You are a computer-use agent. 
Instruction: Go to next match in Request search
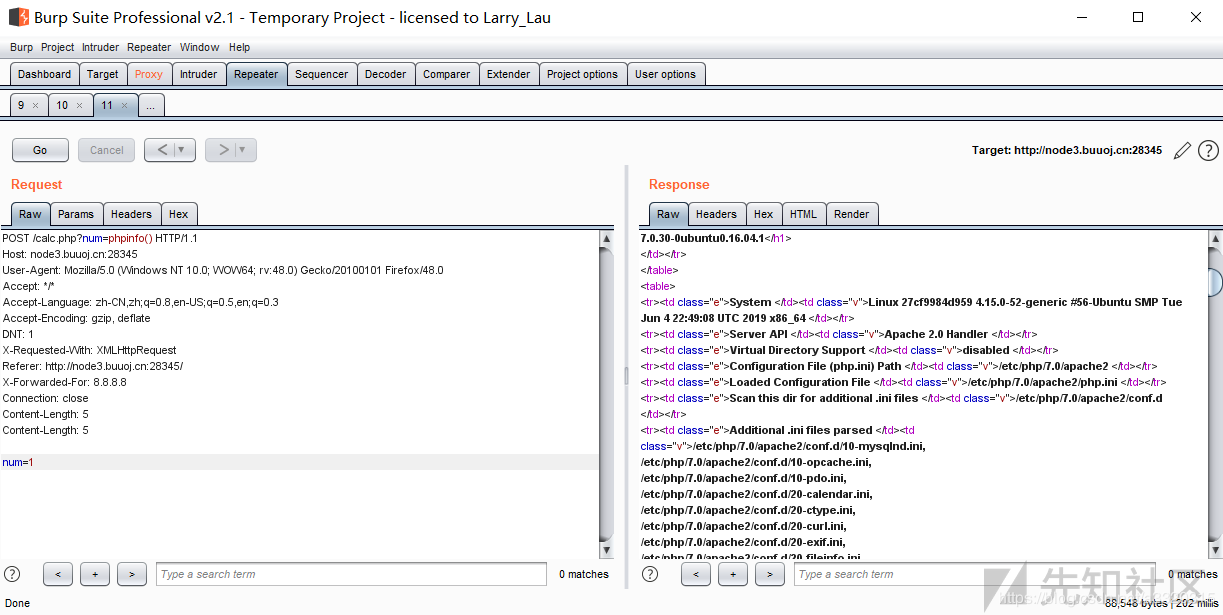132,574
